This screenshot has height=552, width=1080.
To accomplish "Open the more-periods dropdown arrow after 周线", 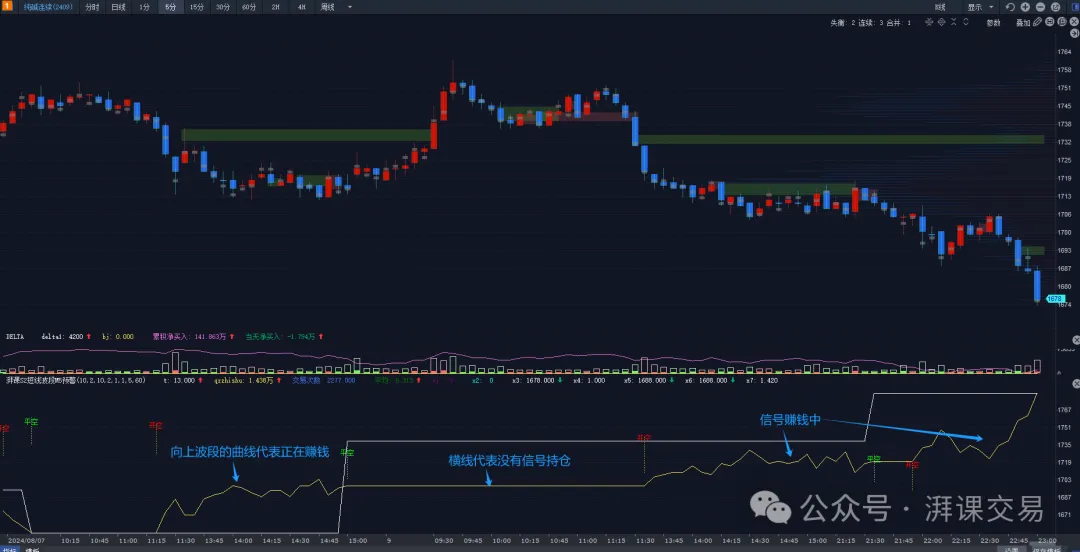I will coord(350,7).
